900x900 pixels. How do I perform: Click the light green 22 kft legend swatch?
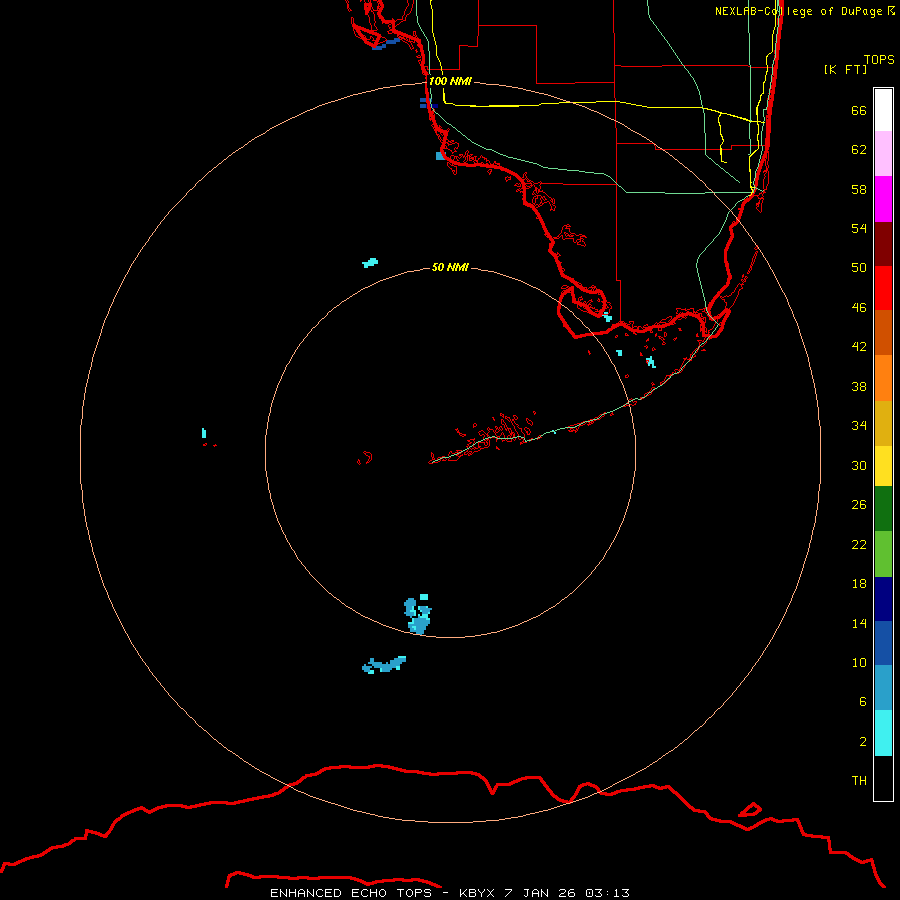click(x=883, y=554)
